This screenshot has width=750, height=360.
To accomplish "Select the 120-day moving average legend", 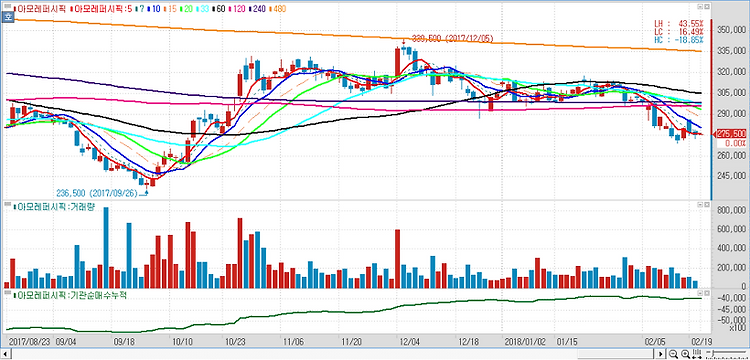I will (x=238, y=9).
